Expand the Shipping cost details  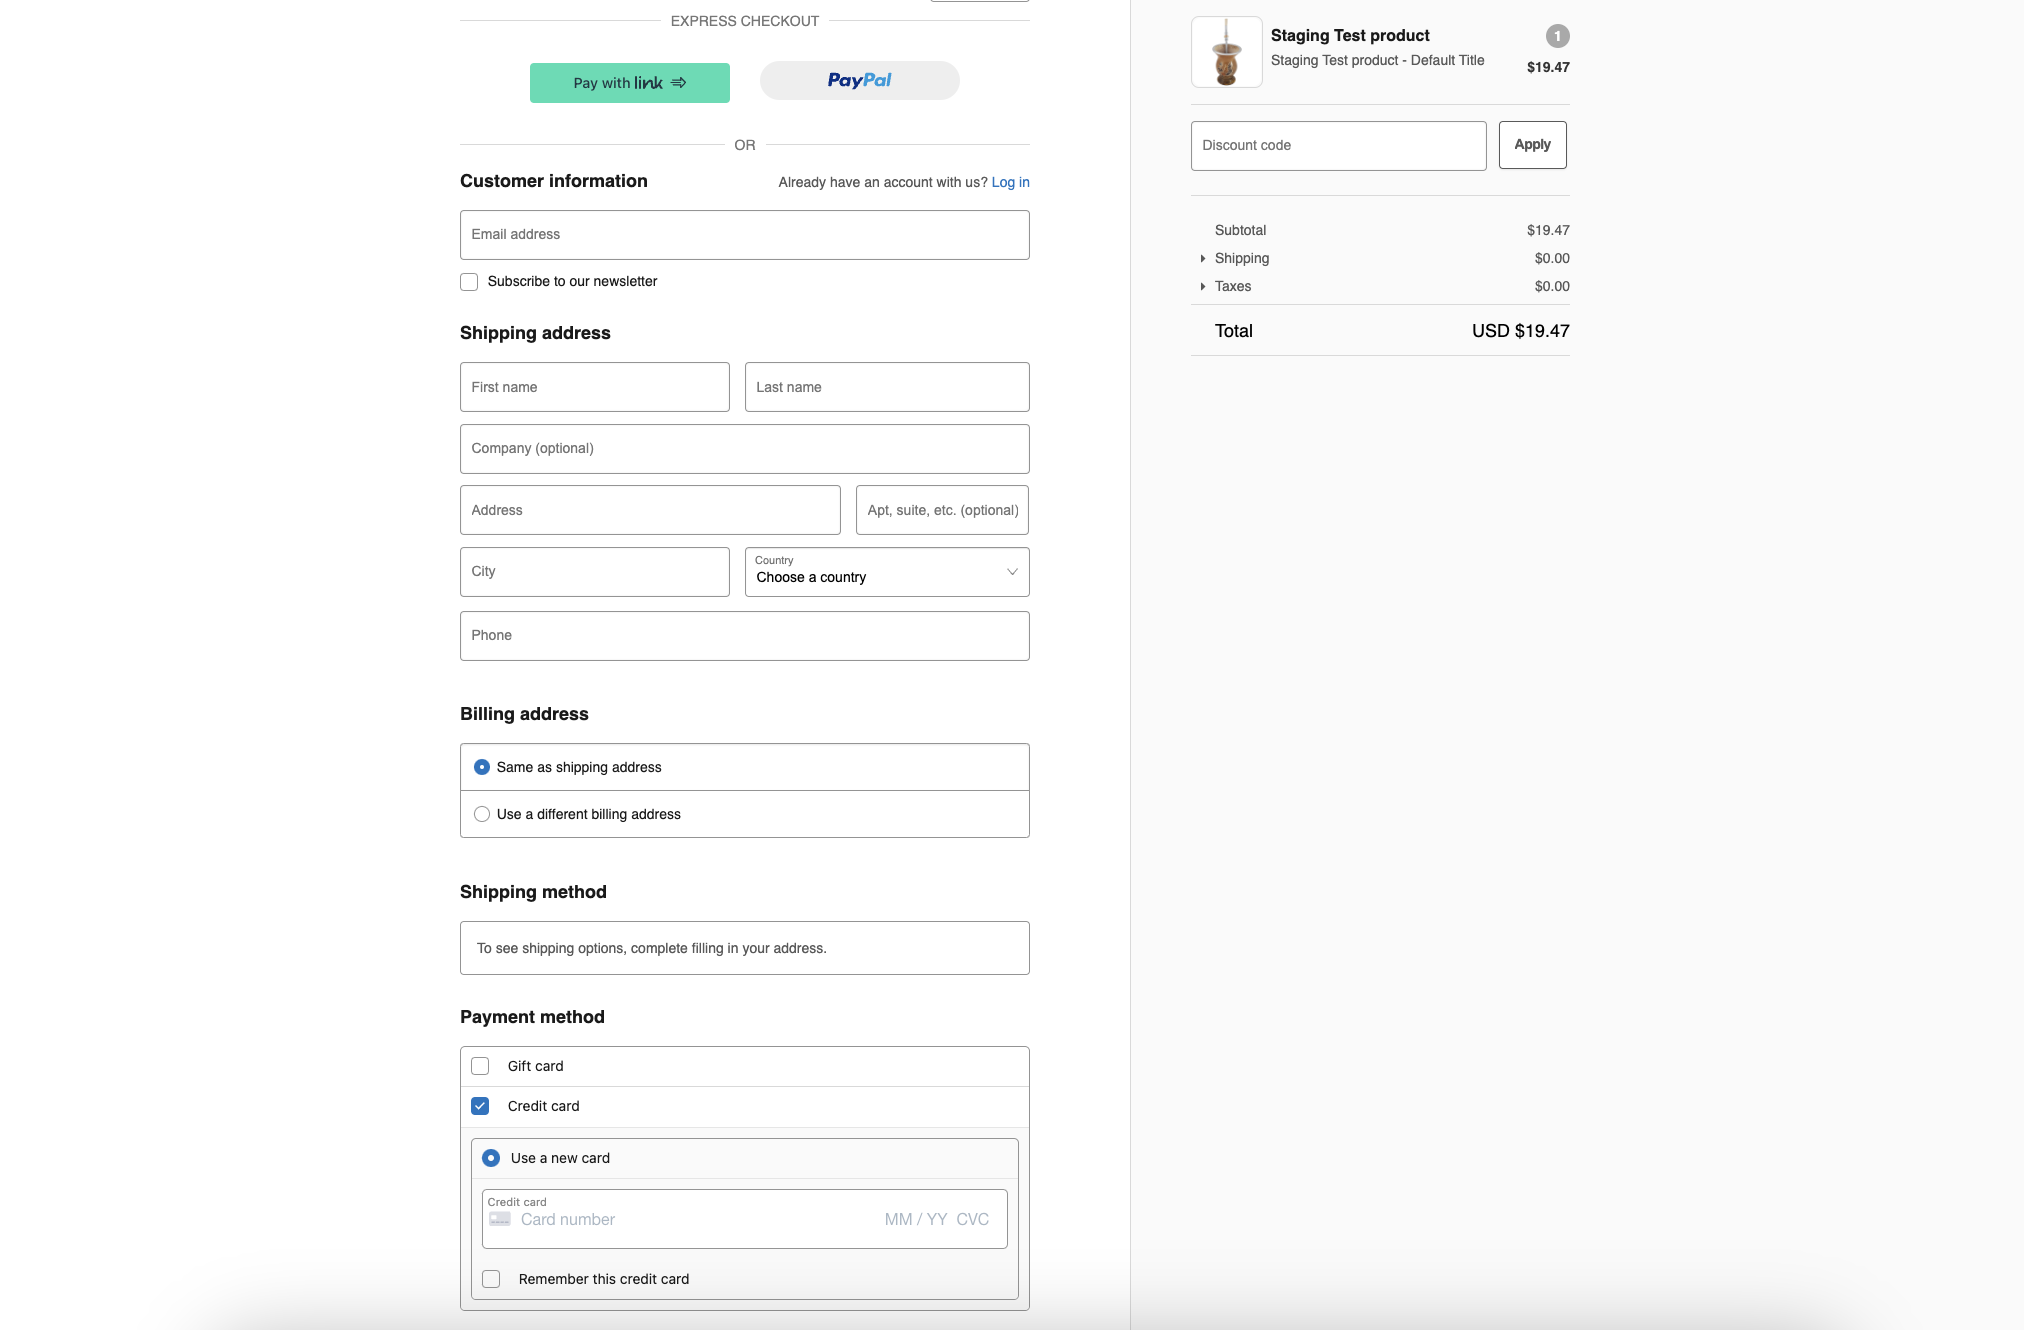click(1203, 258)
